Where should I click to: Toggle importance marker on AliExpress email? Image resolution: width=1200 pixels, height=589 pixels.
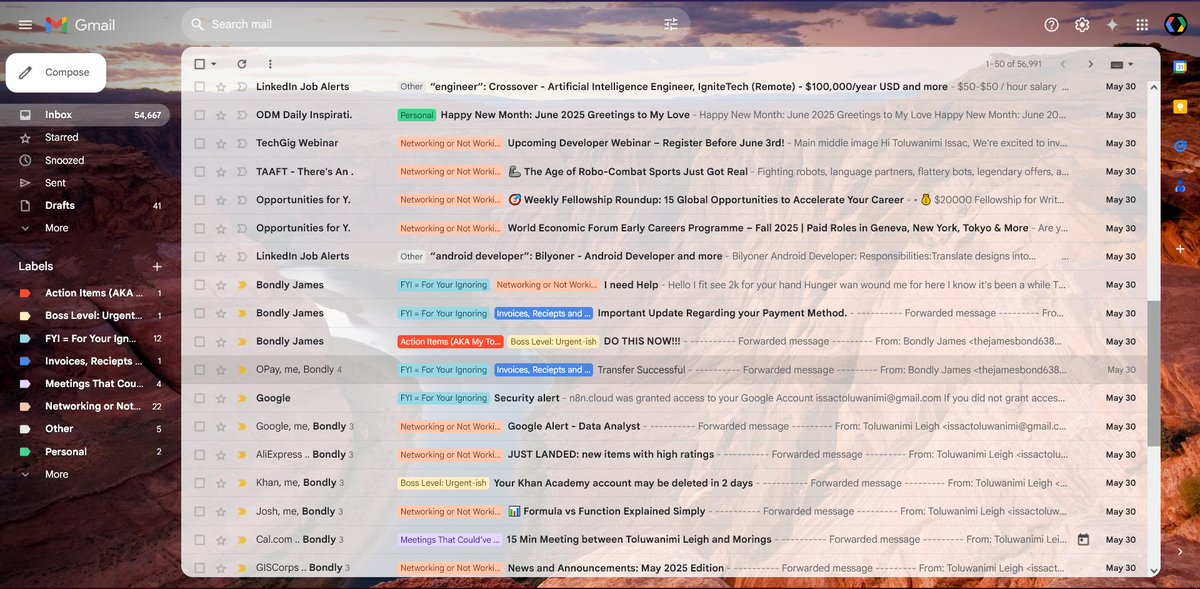click(x=241, y=455)
